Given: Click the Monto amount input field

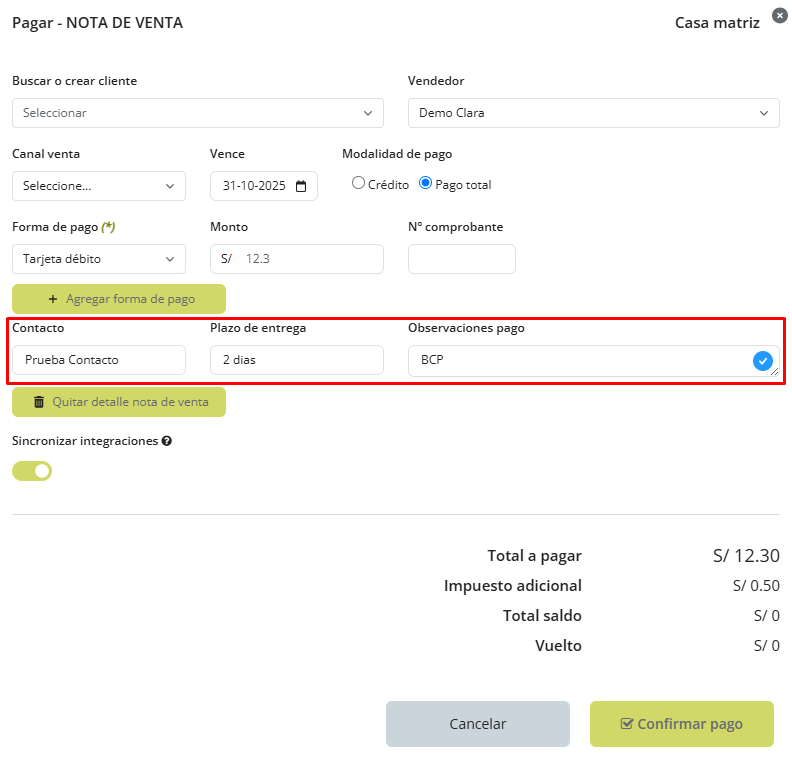Looking at the screenshot, I should point(310,259).
